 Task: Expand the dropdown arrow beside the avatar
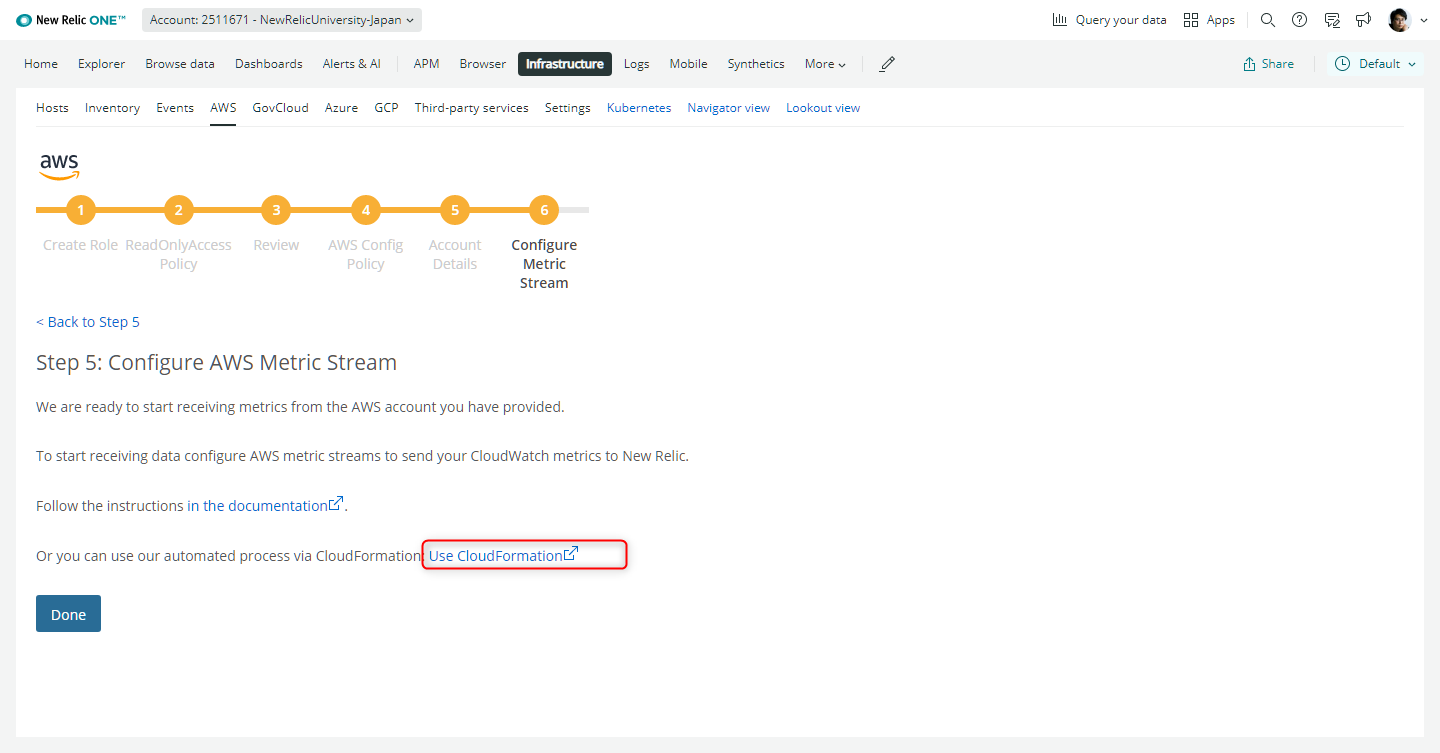(1424, 21)
